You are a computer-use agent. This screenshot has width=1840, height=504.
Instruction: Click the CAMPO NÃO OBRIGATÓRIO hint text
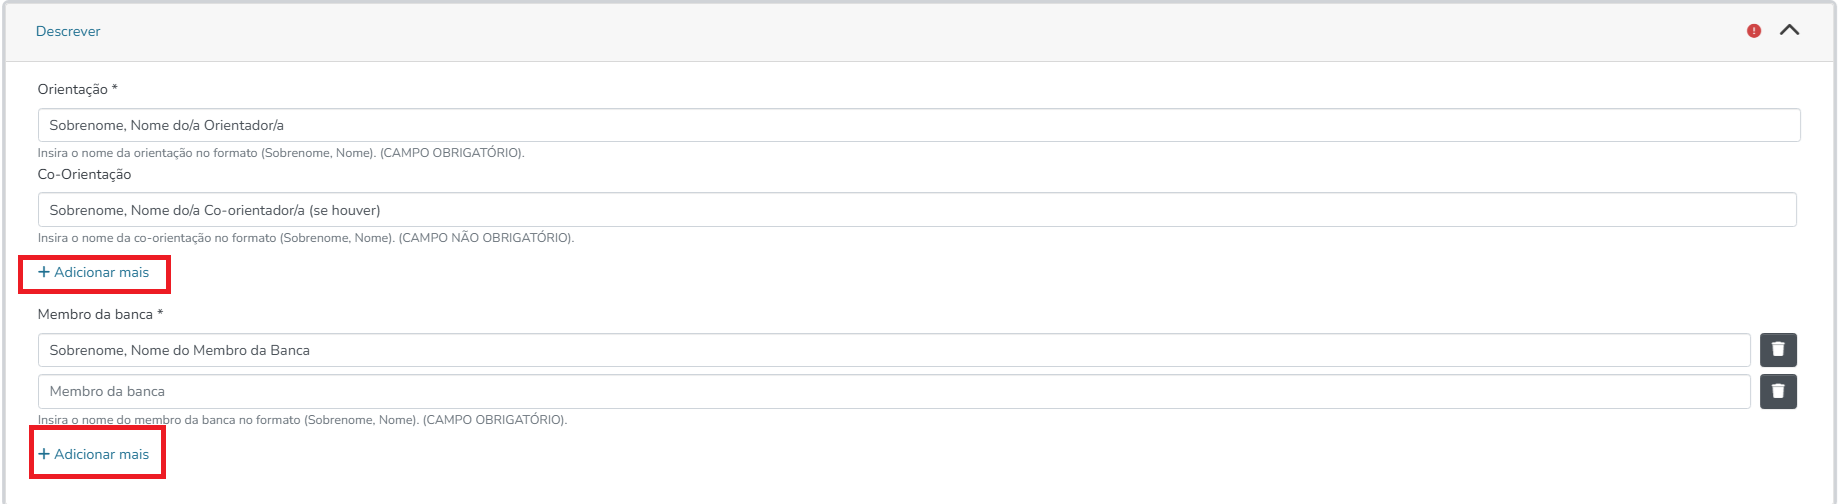tap(486, 238)
